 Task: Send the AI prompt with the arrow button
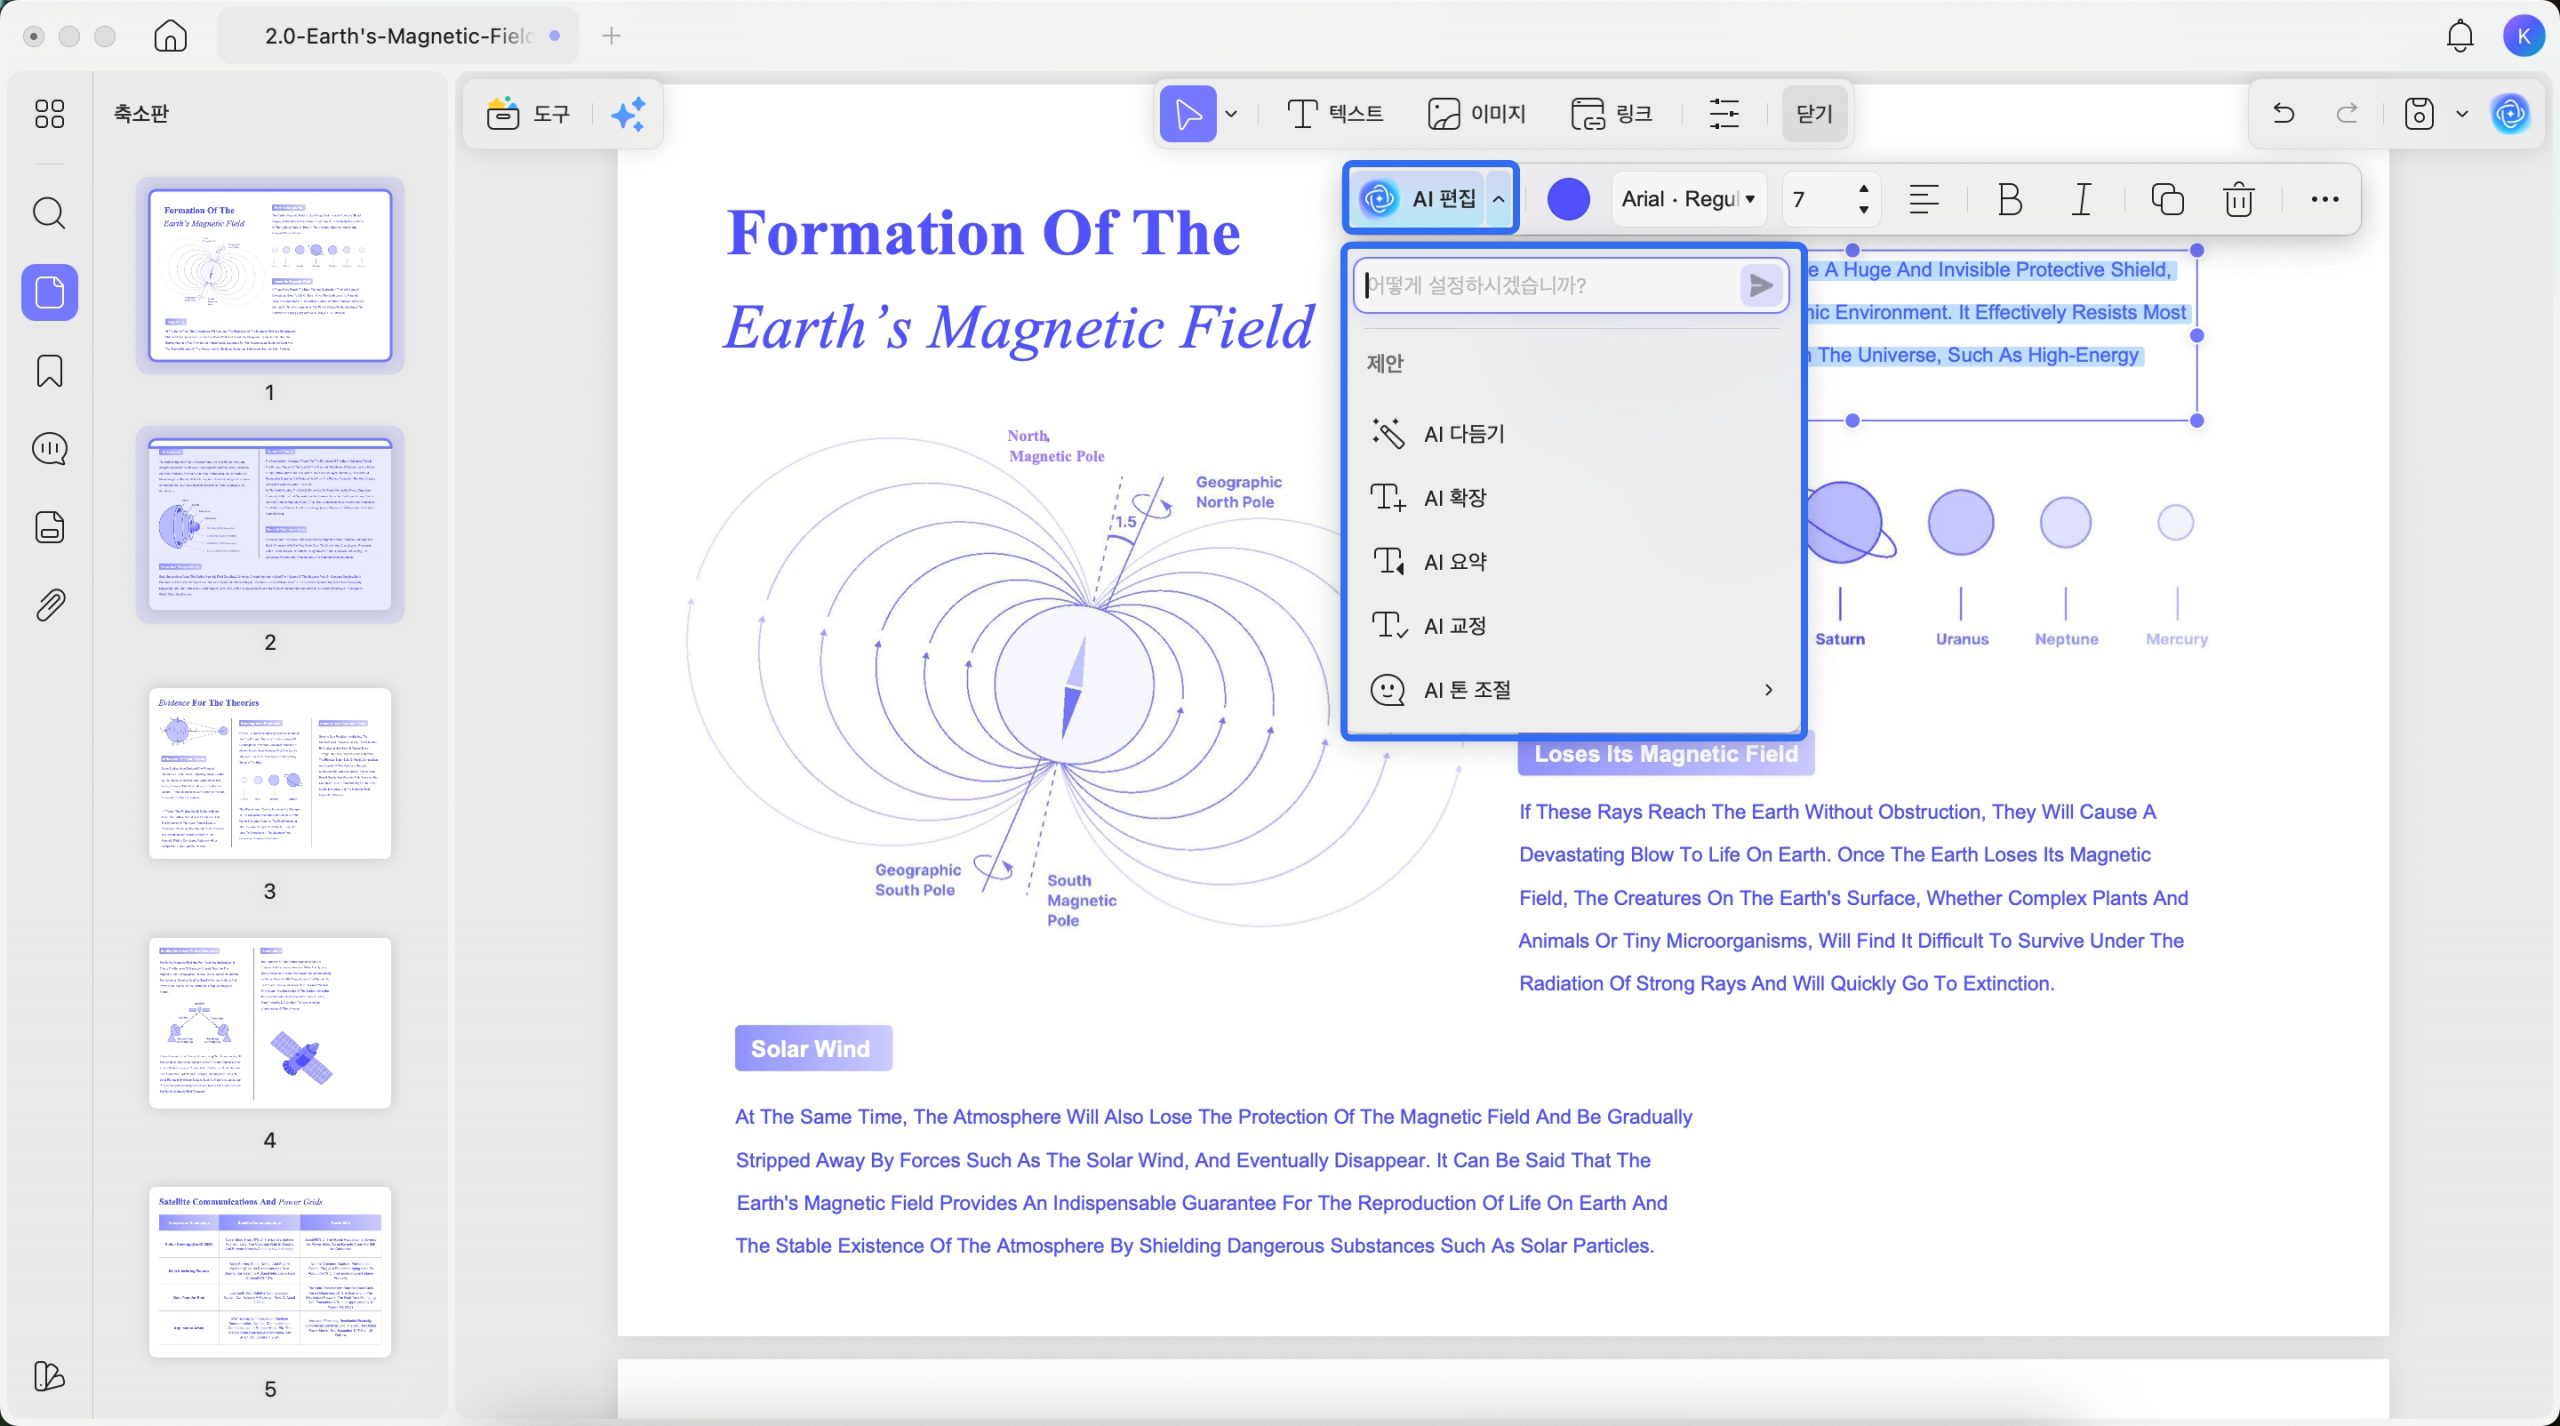coord(1760,286)
